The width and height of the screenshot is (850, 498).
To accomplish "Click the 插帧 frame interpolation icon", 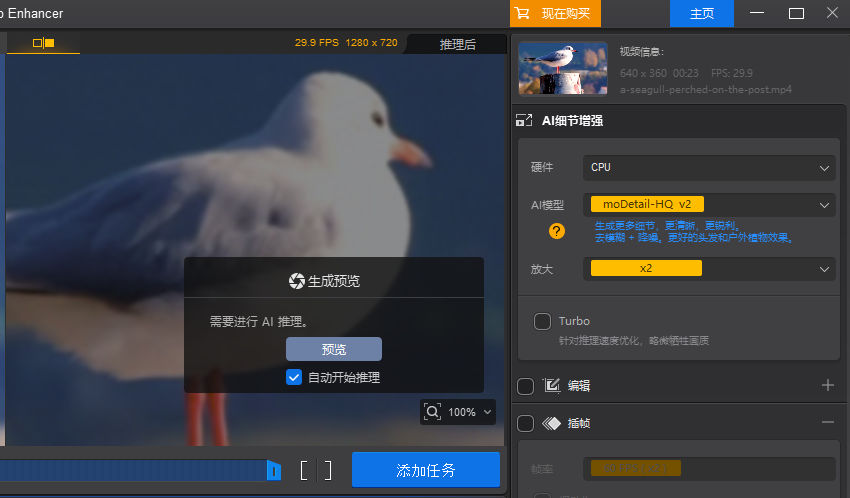I will (551, 423).
